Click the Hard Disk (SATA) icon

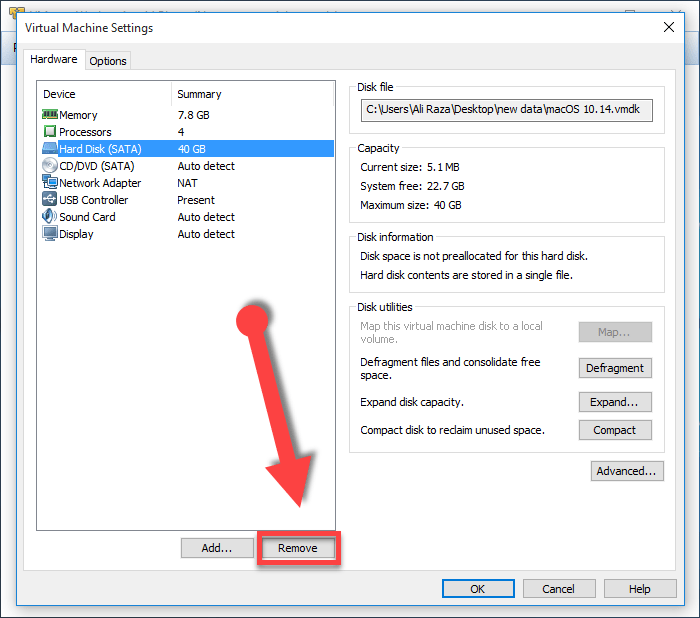click(49, 149)
